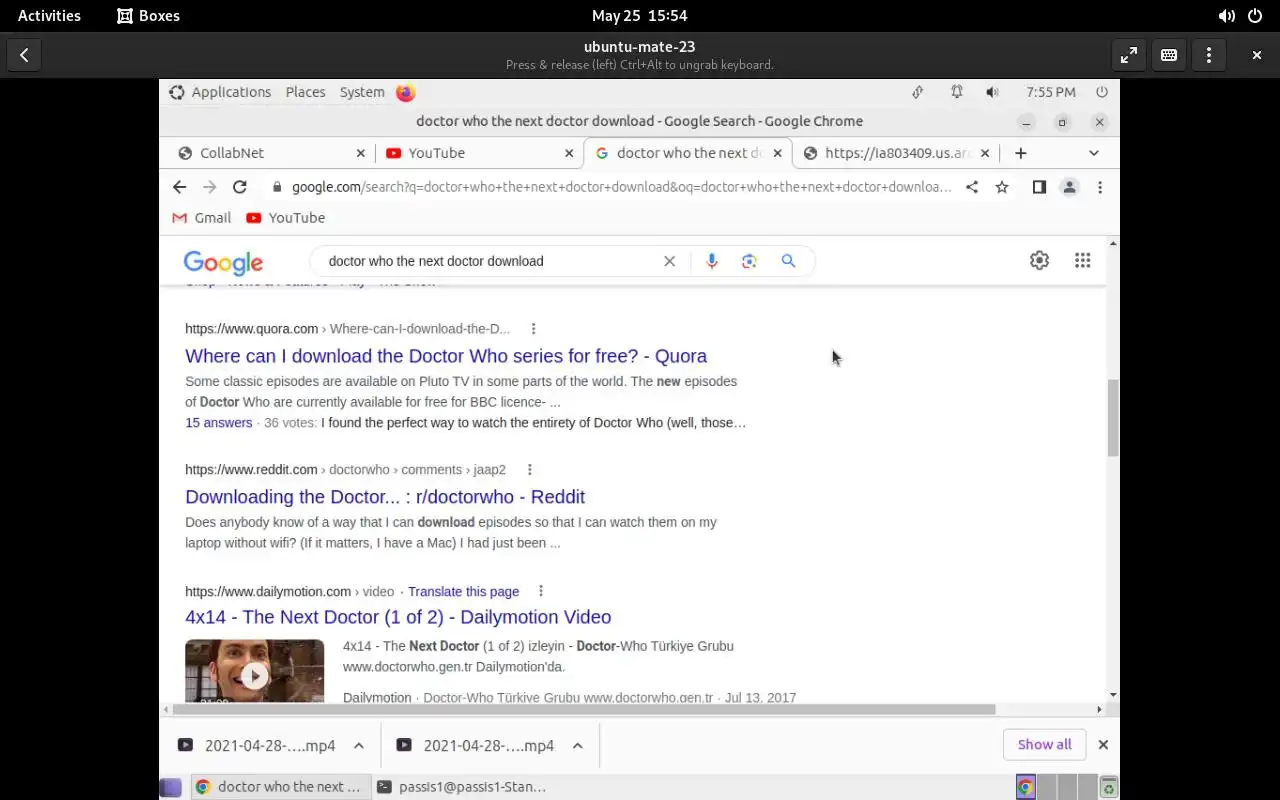Screen dimensions: 1280x800
Task: Open System menu
Action: coord(362,92)
